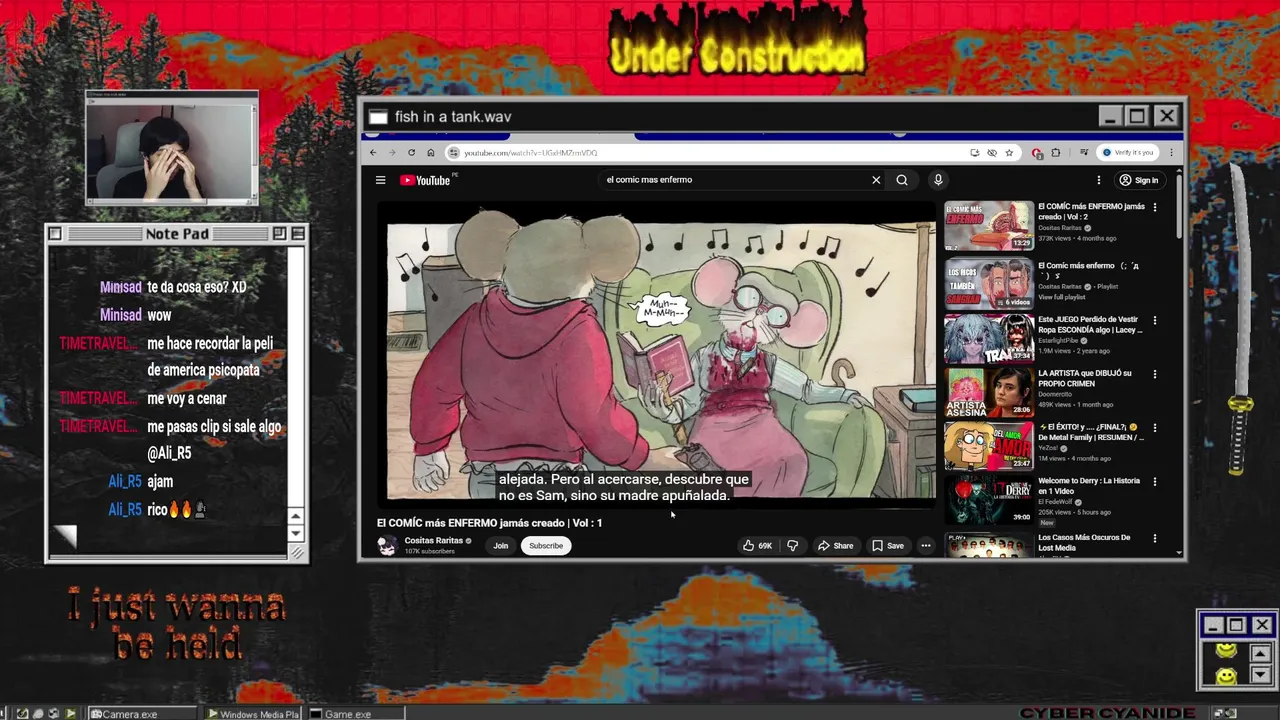The width and height of the screenshot is (1280, 720).
Task: Click the bottom smiley face in the widget
Action: [1225, 677]
